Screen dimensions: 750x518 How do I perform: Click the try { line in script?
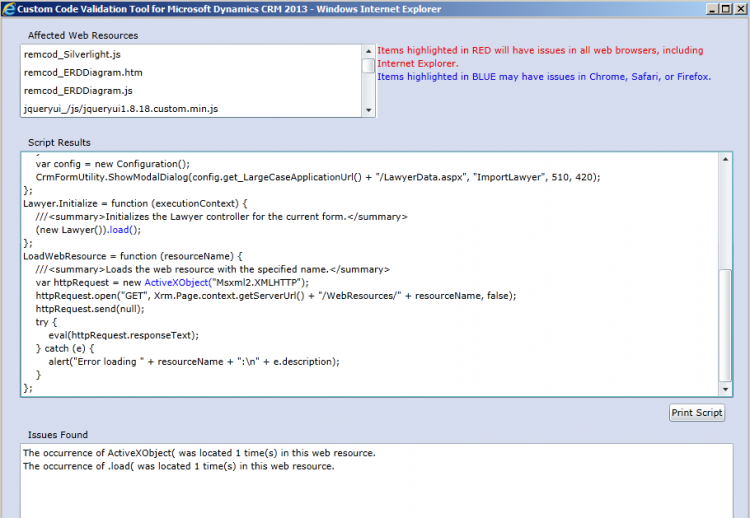coord(46,322)
